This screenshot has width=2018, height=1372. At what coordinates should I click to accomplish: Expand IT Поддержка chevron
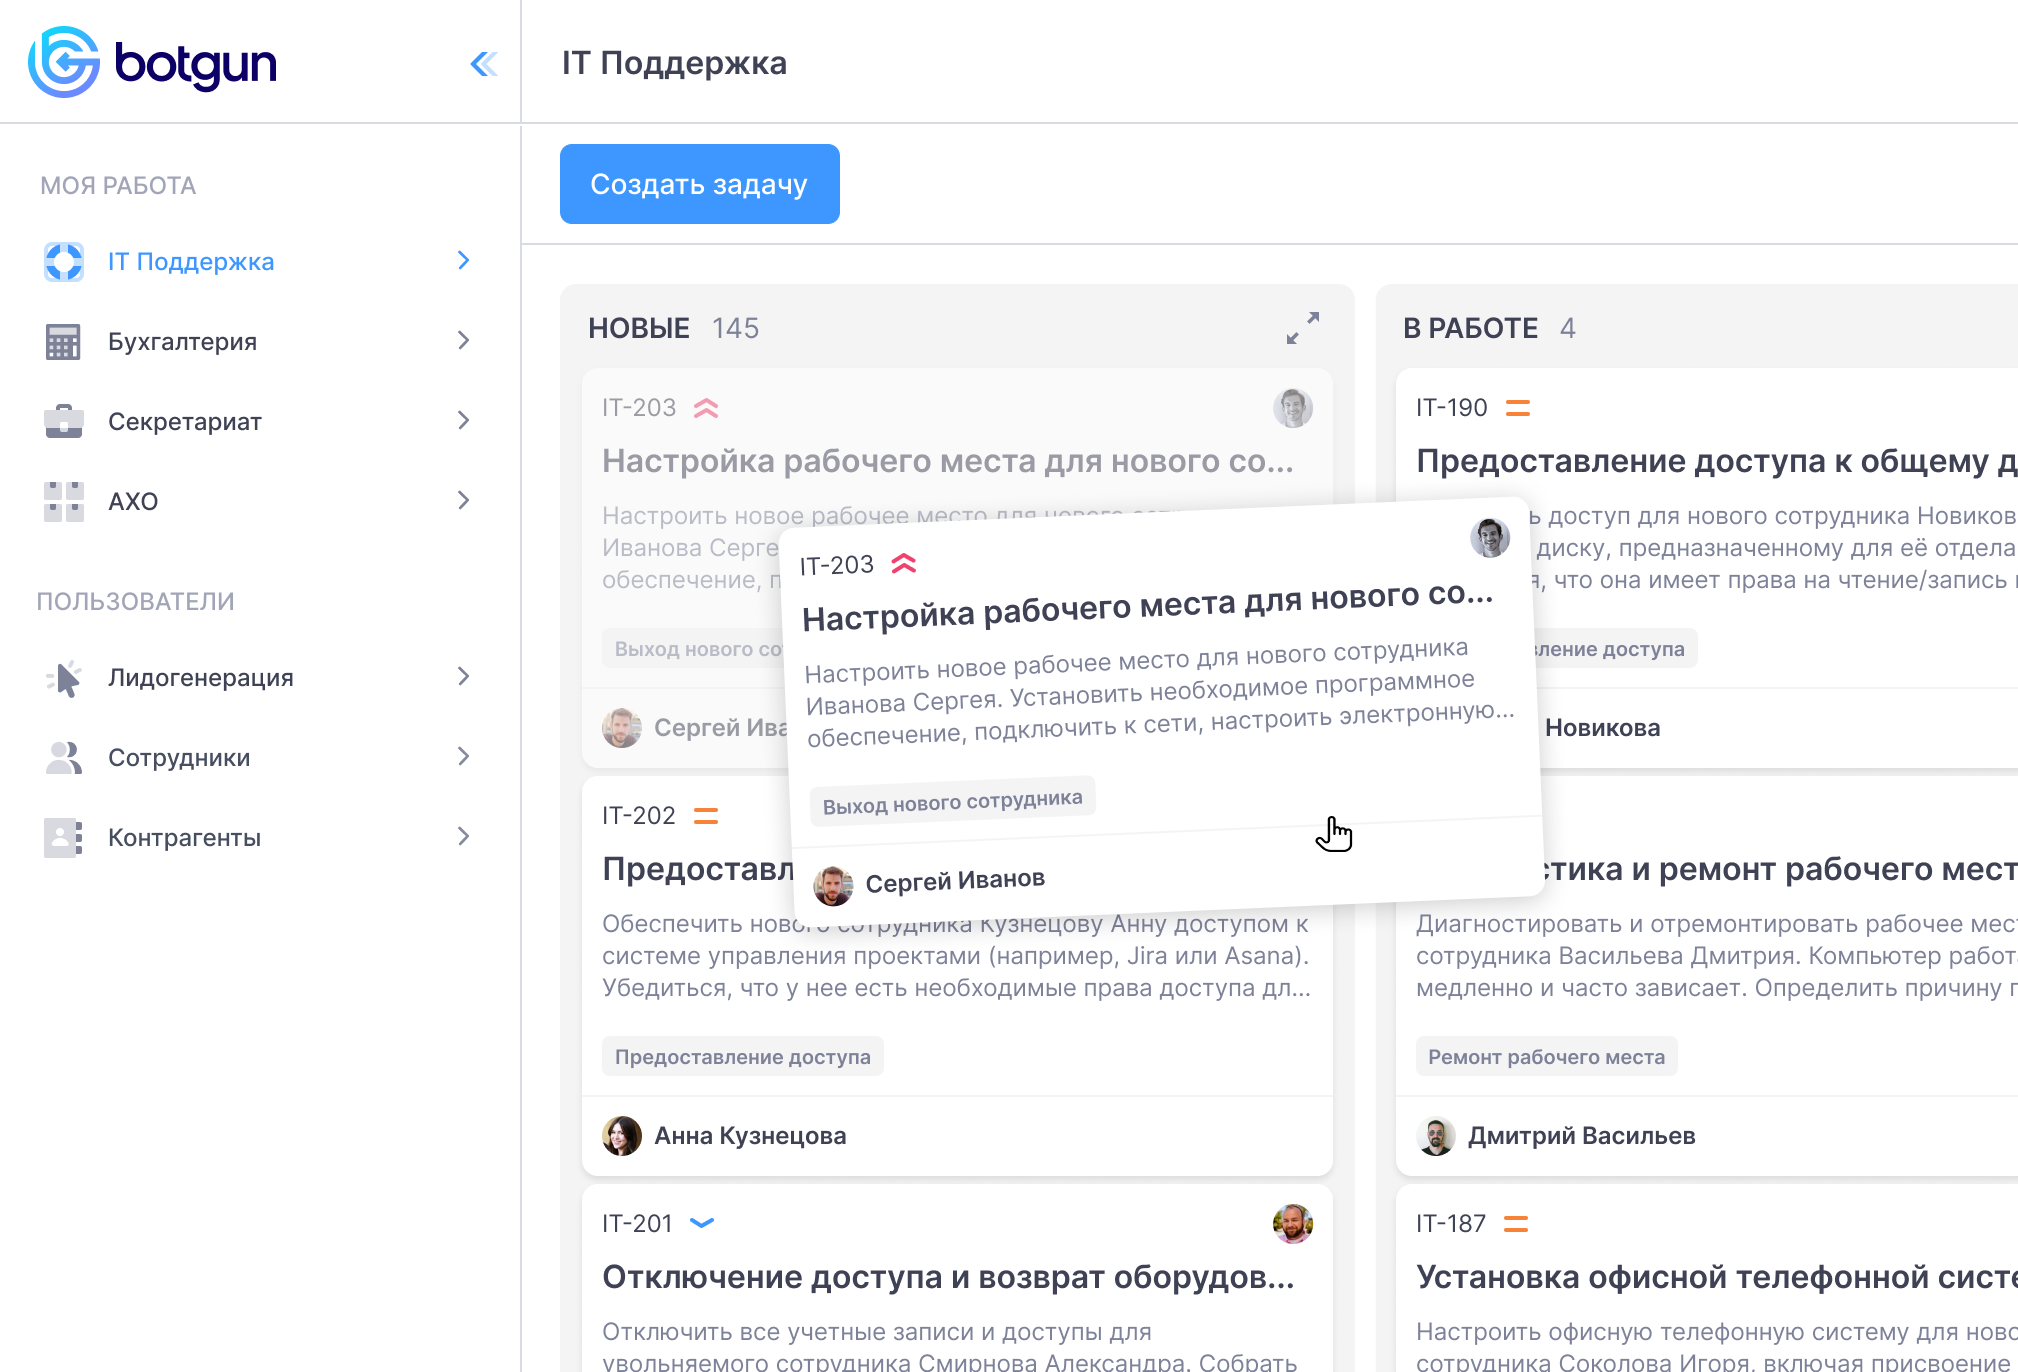click(x=463, y=260)
